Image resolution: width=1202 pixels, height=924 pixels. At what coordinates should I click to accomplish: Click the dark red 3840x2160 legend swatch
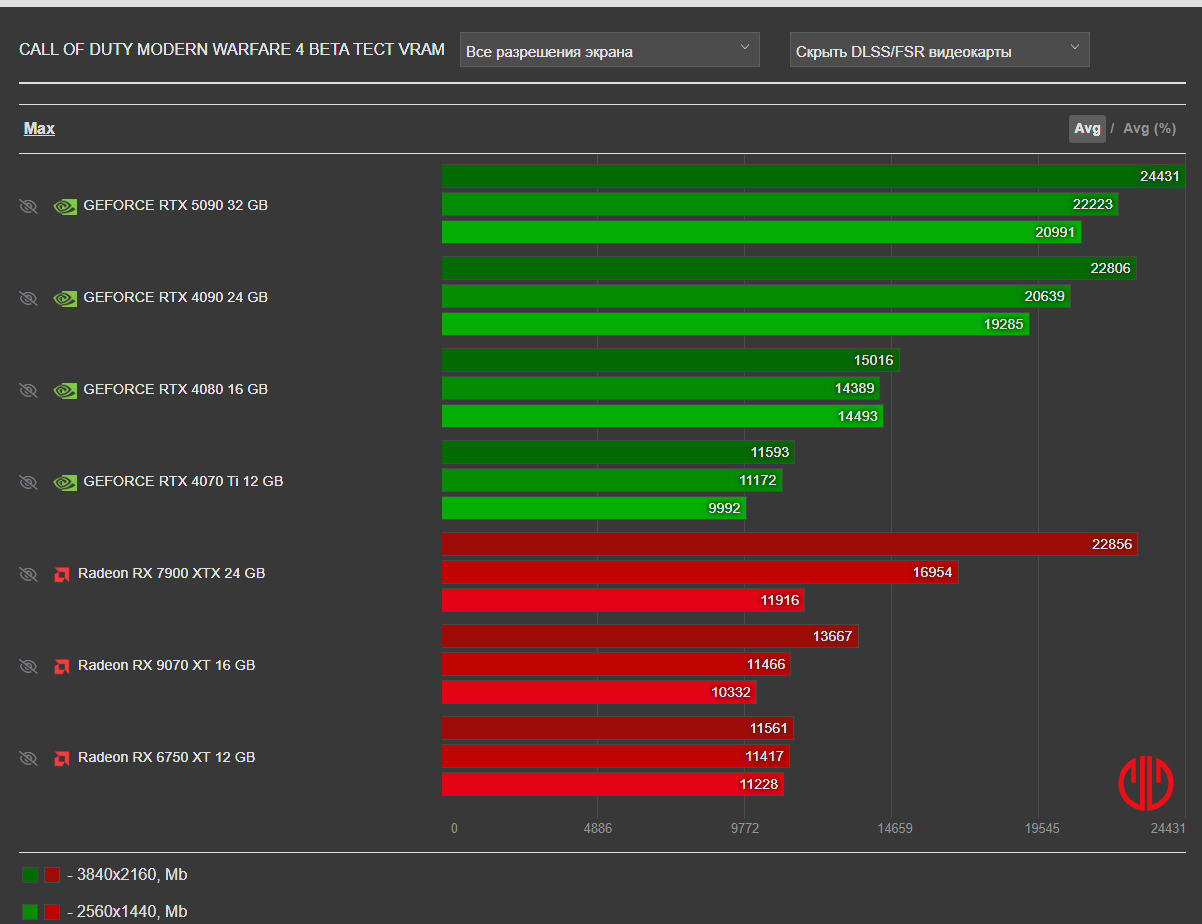(x=52, y=875)
